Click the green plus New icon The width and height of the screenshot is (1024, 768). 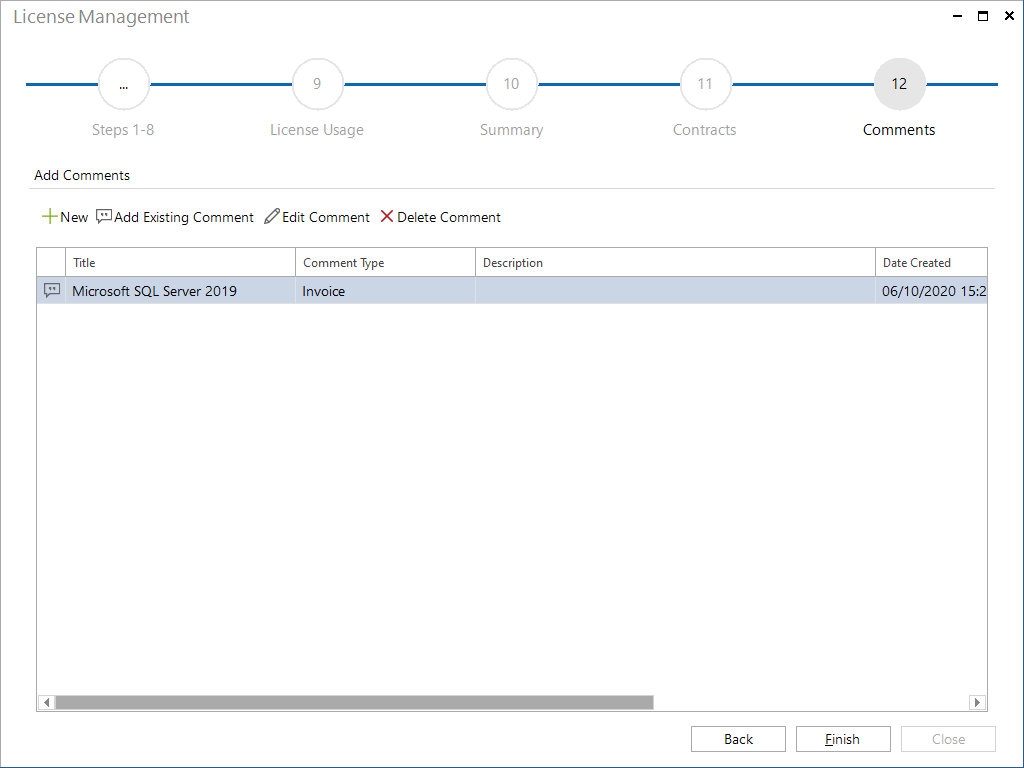[x=50, y=217]
